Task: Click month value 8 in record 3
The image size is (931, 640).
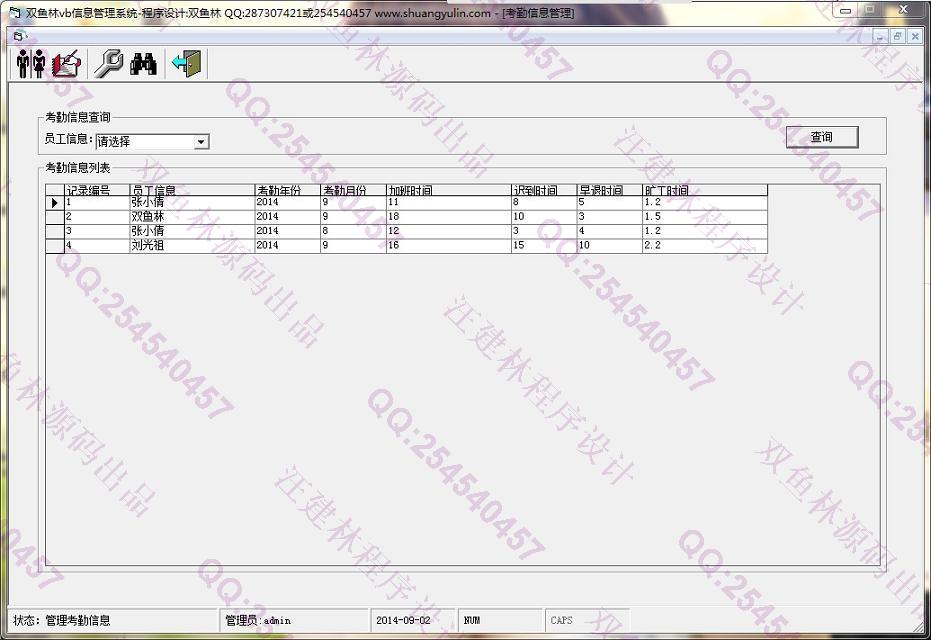Action: 353,232
